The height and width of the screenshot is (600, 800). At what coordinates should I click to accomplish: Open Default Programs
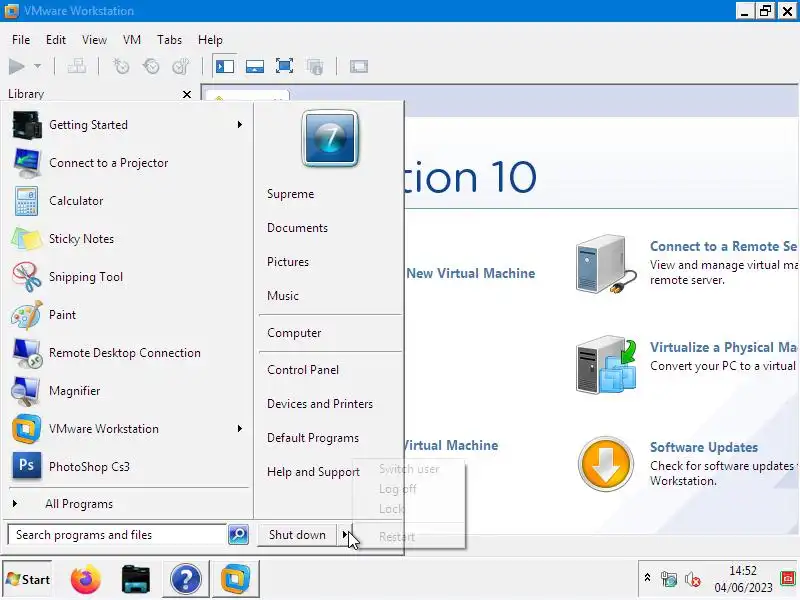click(x=313, y=438)
